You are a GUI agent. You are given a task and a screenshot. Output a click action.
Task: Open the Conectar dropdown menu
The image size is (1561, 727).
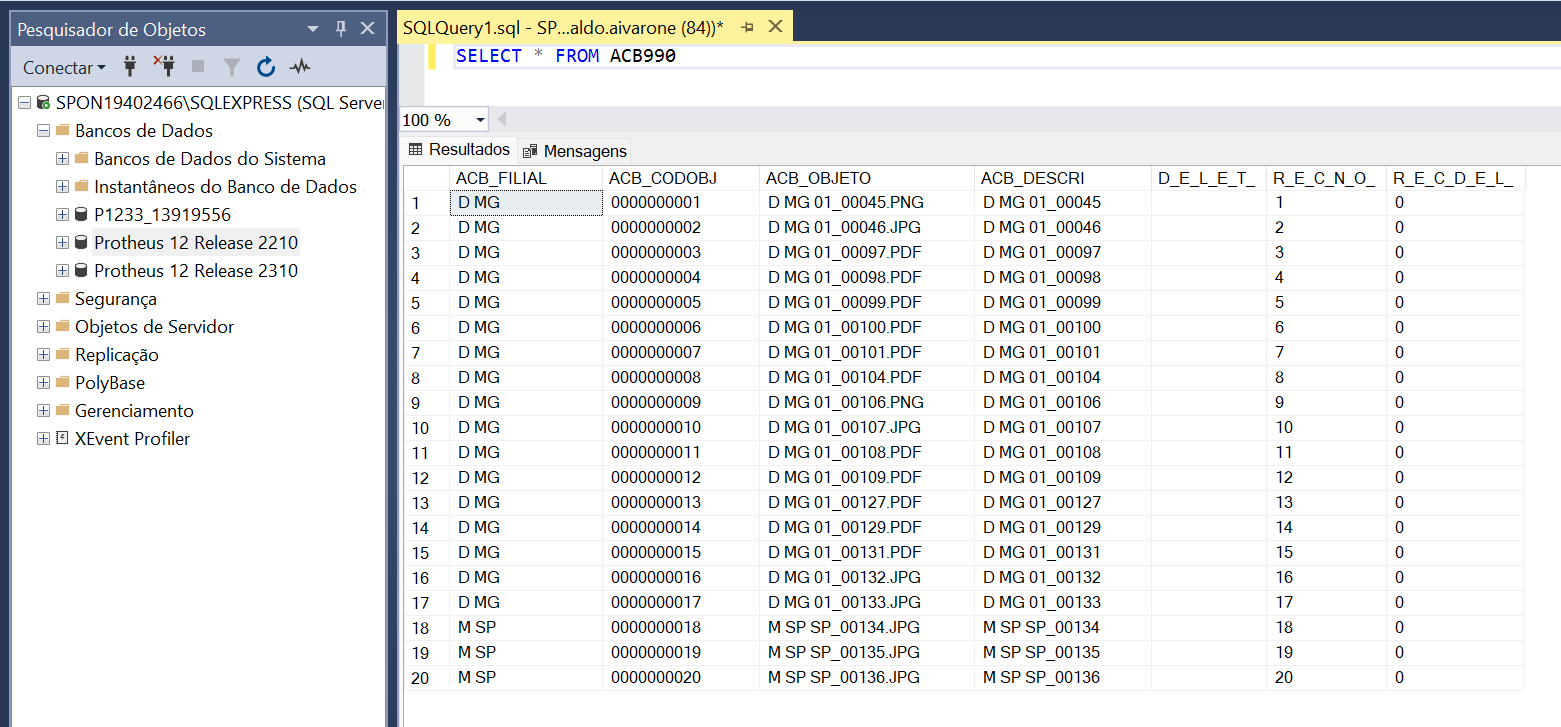click(64, 68)
